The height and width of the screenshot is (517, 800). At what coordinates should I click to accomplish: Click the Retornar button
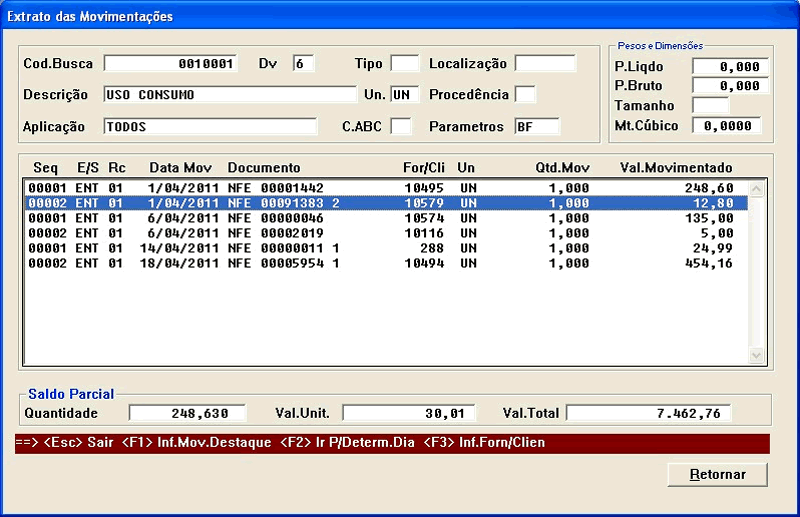(x=717, y=475)
